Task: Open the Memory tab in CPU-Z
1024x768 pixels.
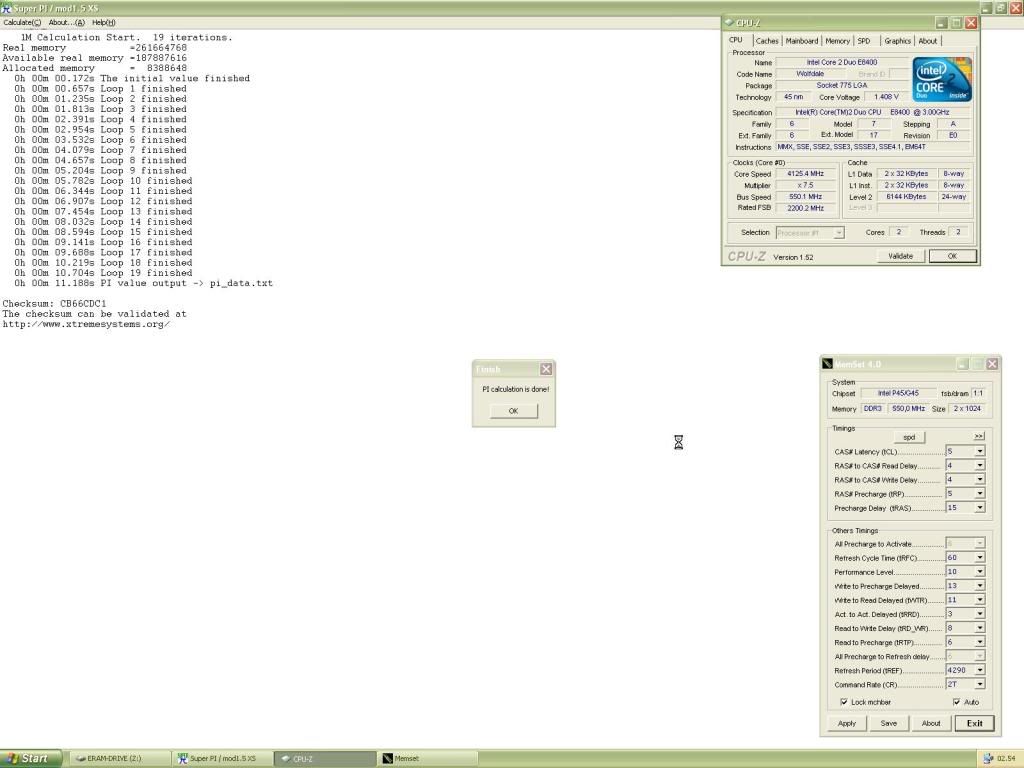Action: click(x=837, y=40)
